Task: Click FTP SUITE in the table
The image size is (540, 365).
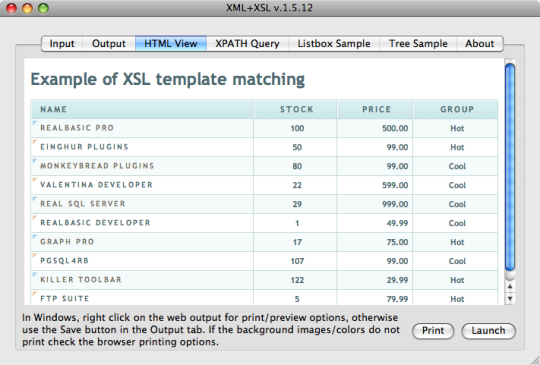Action: pos(65,298)
